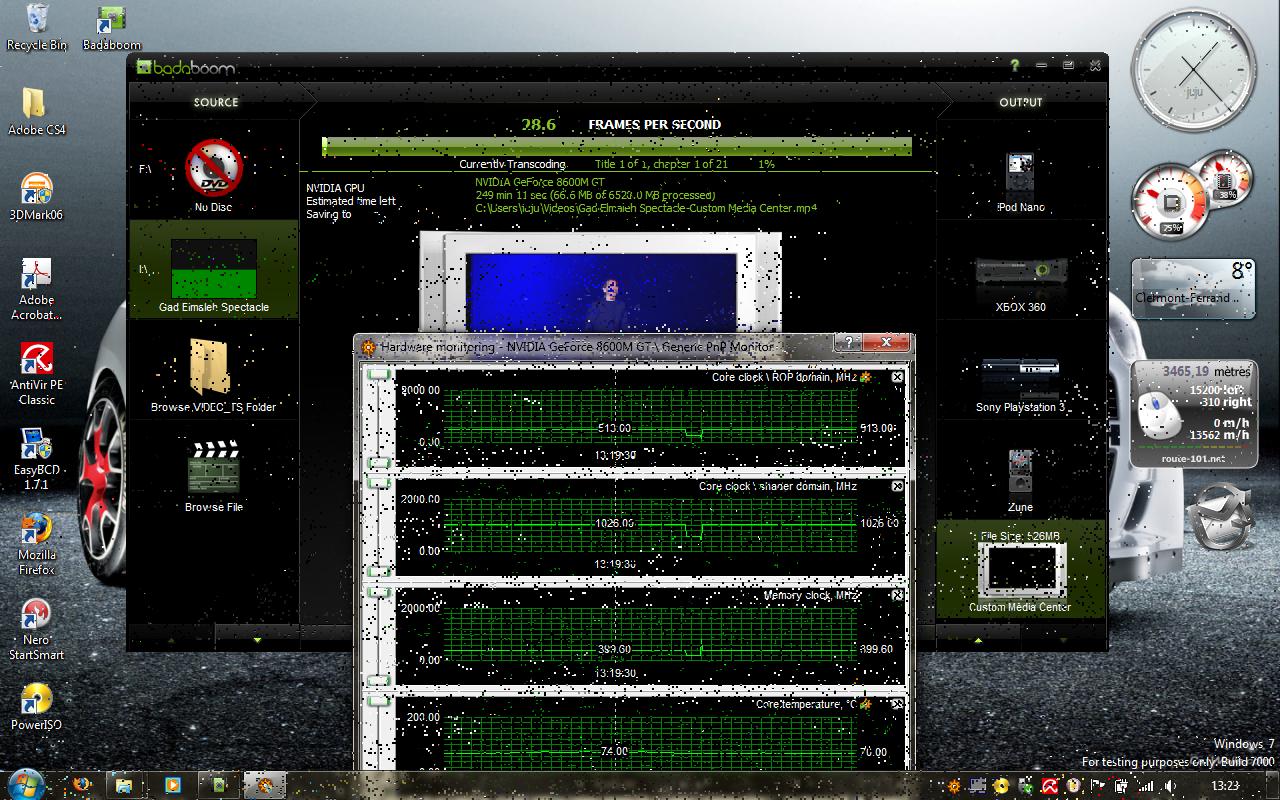Switch to RivaTuner taskbar button
Image resolution: width=1280 pixels, height=800 pixels.
266,784
